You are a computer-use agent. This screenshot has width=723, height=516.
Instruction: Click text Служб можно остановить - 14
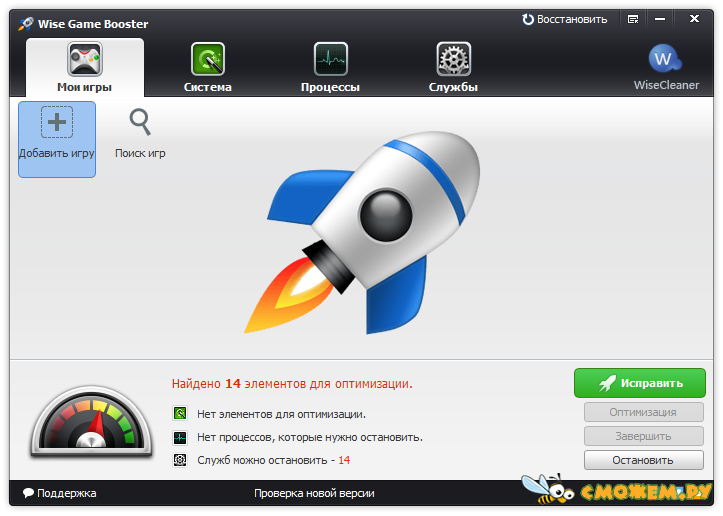[273, 460]
